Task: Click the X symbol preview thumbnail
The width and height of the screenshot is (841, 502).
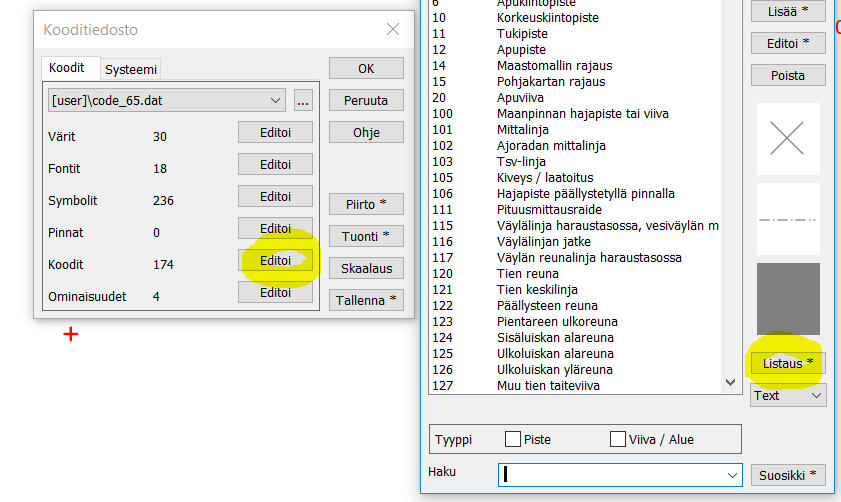Action: coord(787,139)
